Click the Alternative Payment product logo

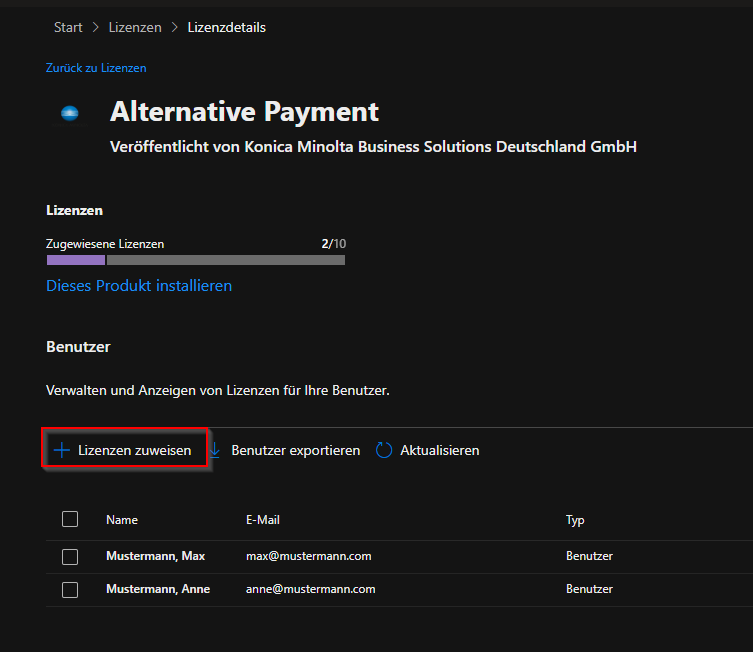coord(70,113)
